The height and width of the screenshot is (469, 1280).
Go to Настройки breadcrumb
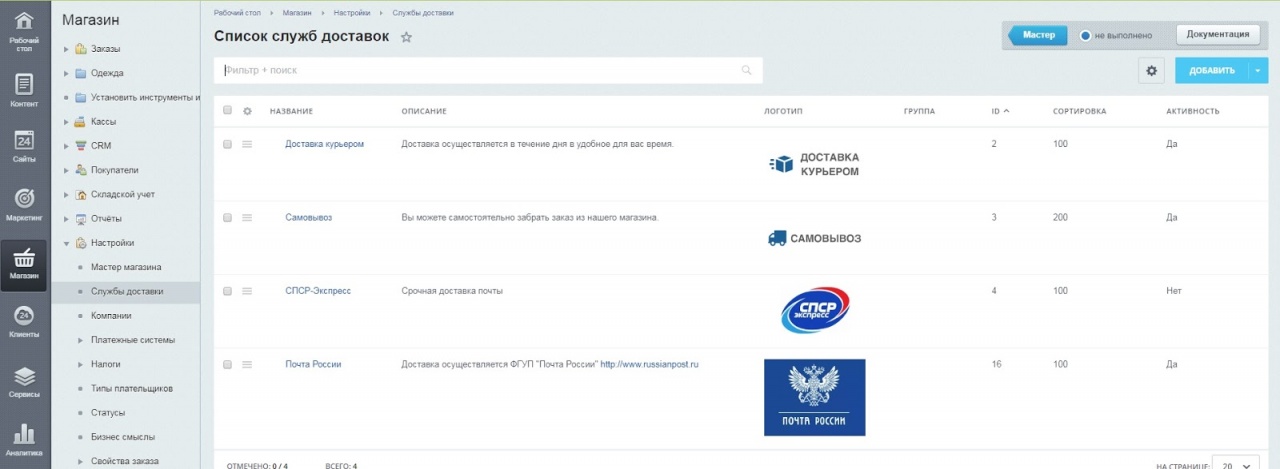pos(353,13)
